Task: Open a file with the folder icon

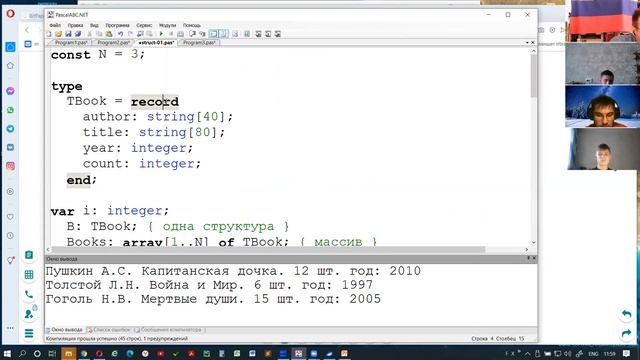Action: pos(58,34)
